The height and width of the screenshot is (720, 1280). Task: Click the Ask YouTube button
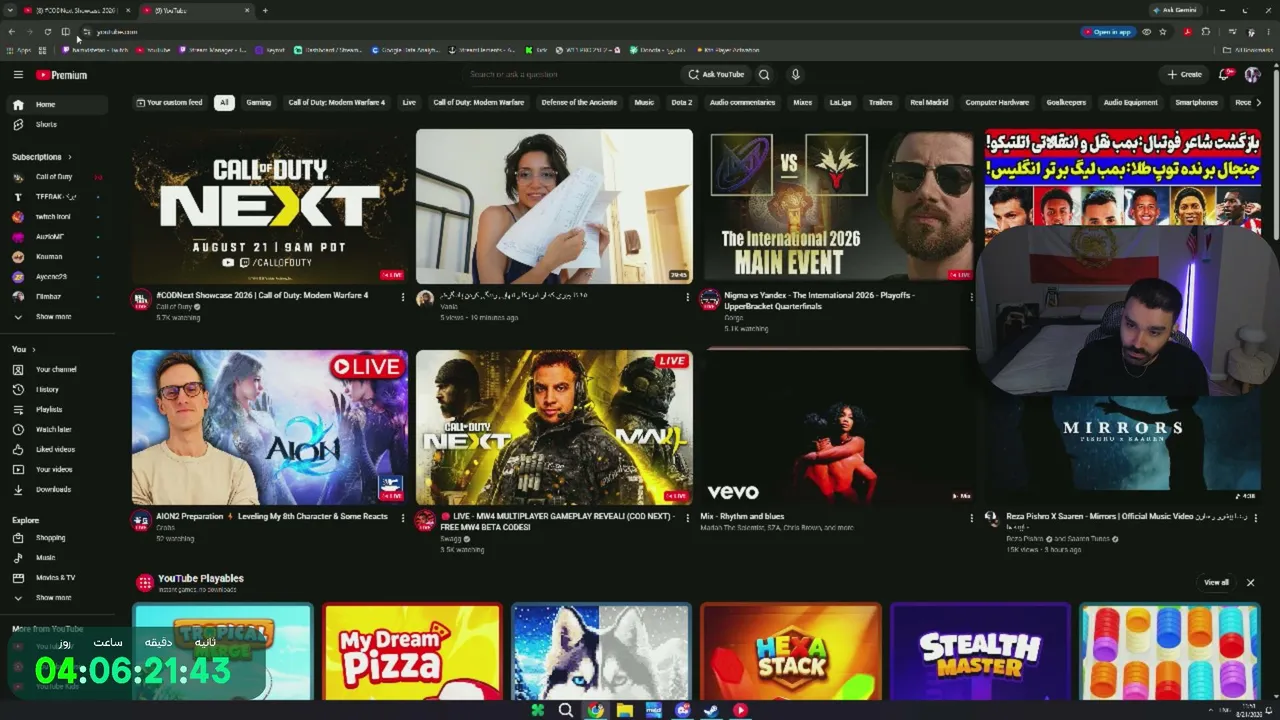pyautogui.click(x=716, y=74)
